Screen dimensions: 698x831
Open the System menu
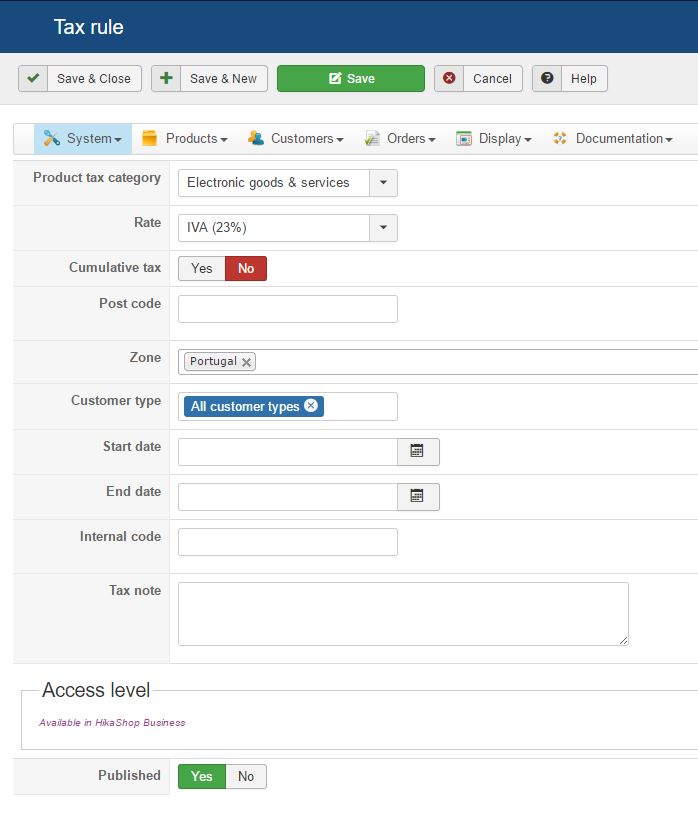point(83,139)
